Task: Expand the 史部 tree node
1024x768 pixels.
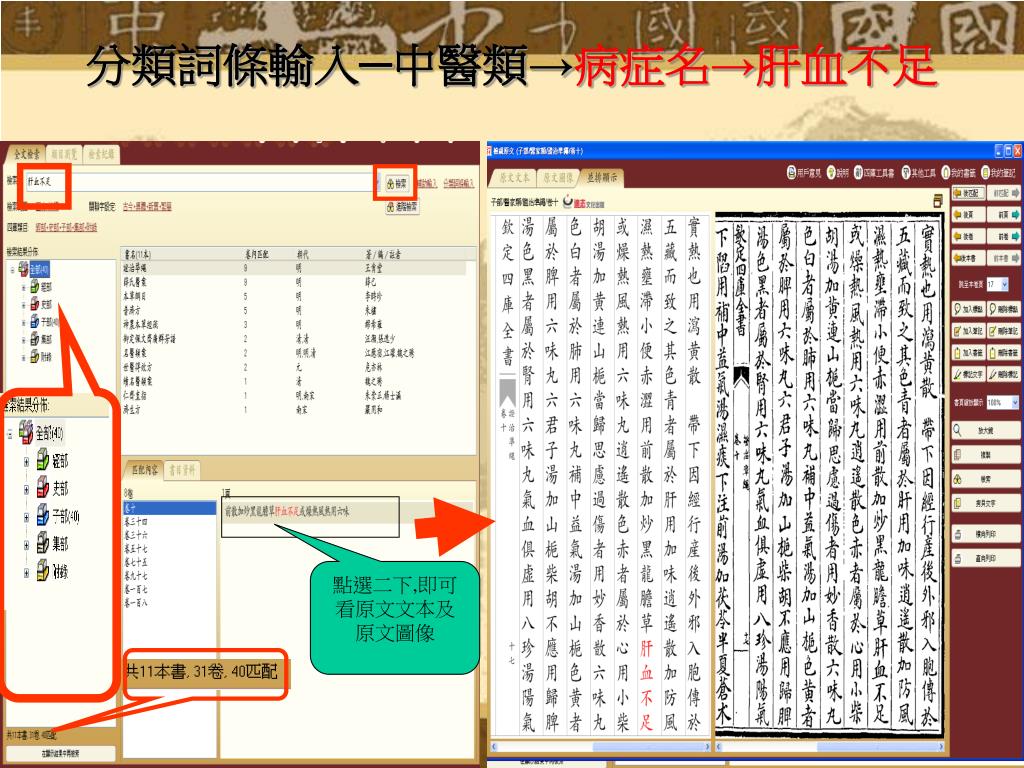Action: click(24, 304)
